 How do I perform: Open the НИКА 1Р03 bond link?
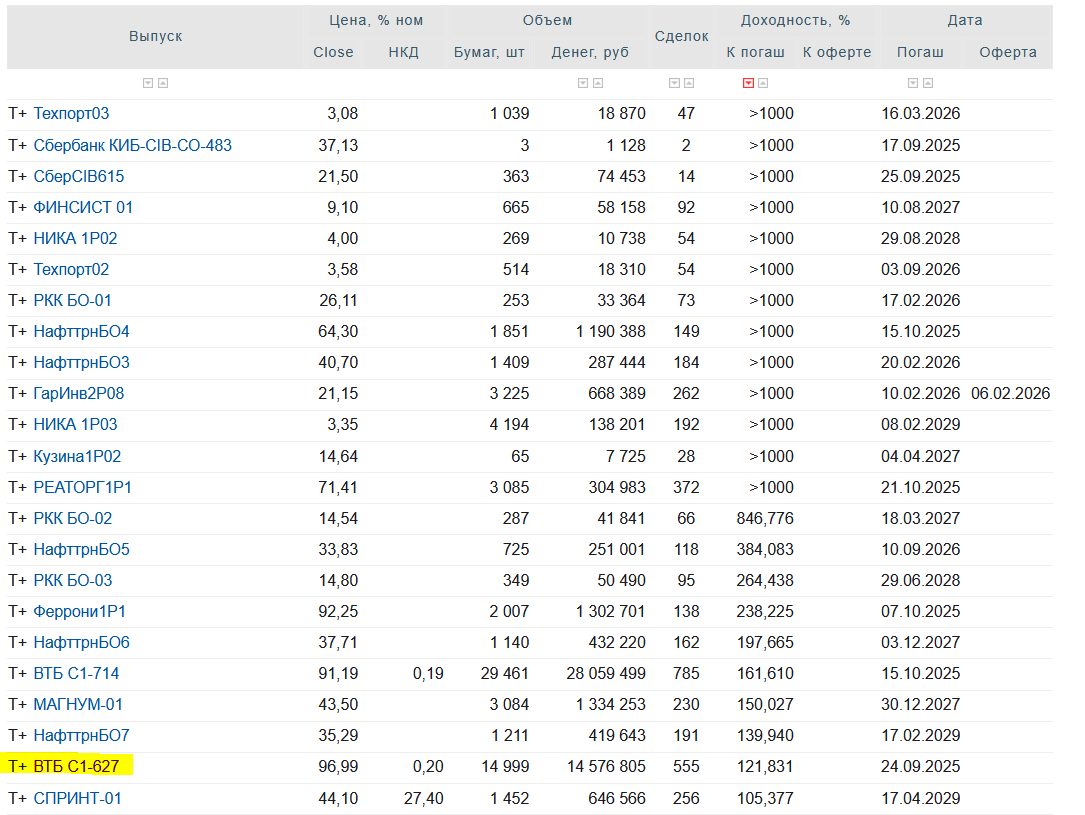75,425
